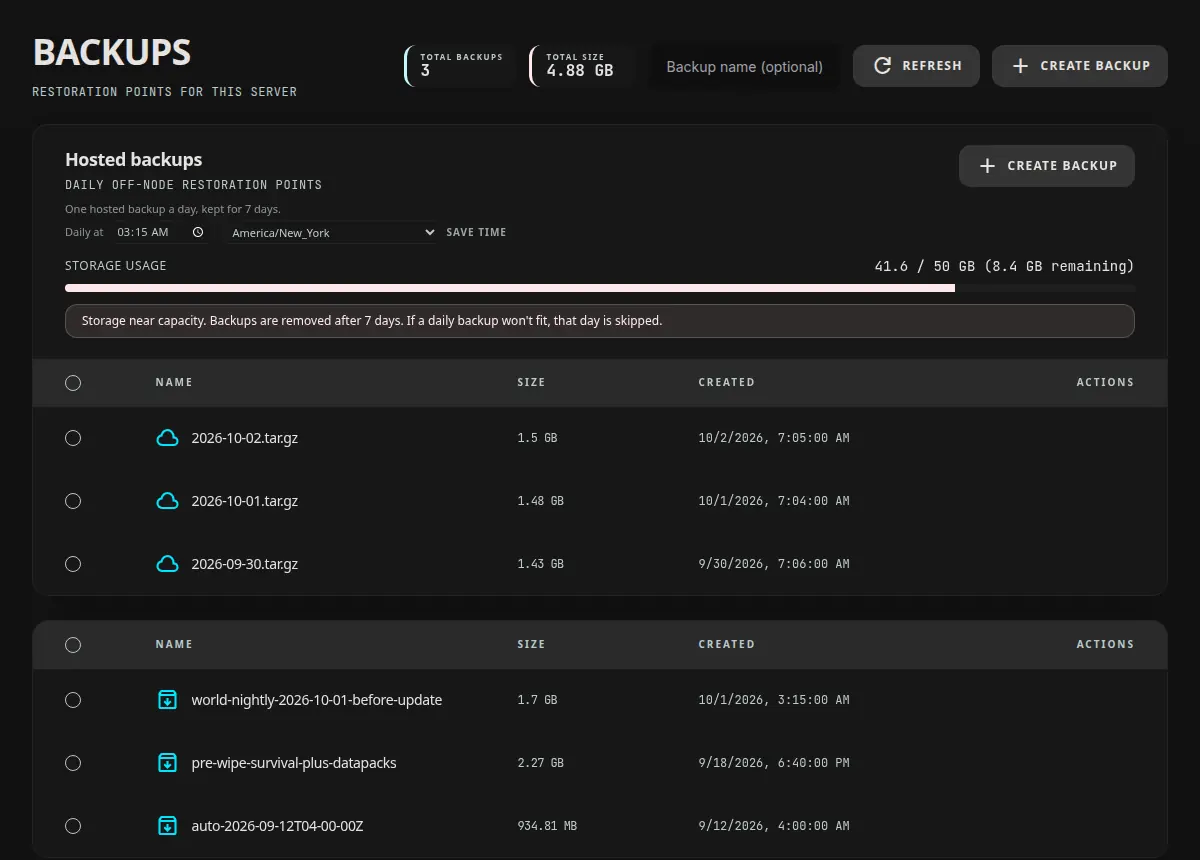Open the America/New_York timezone dropdown
Viewport: 1200px width, 860px height.
331,232
